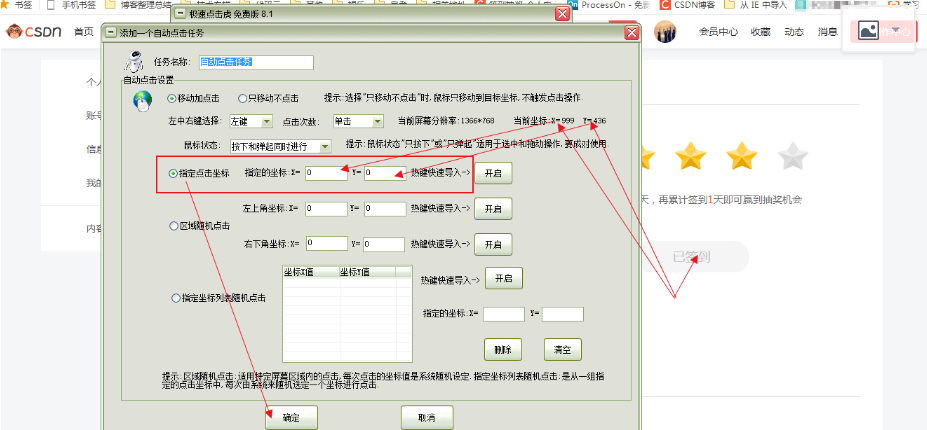
Task: Click the X field under the 热键快速导入 list row
Action: click(504, 314)
